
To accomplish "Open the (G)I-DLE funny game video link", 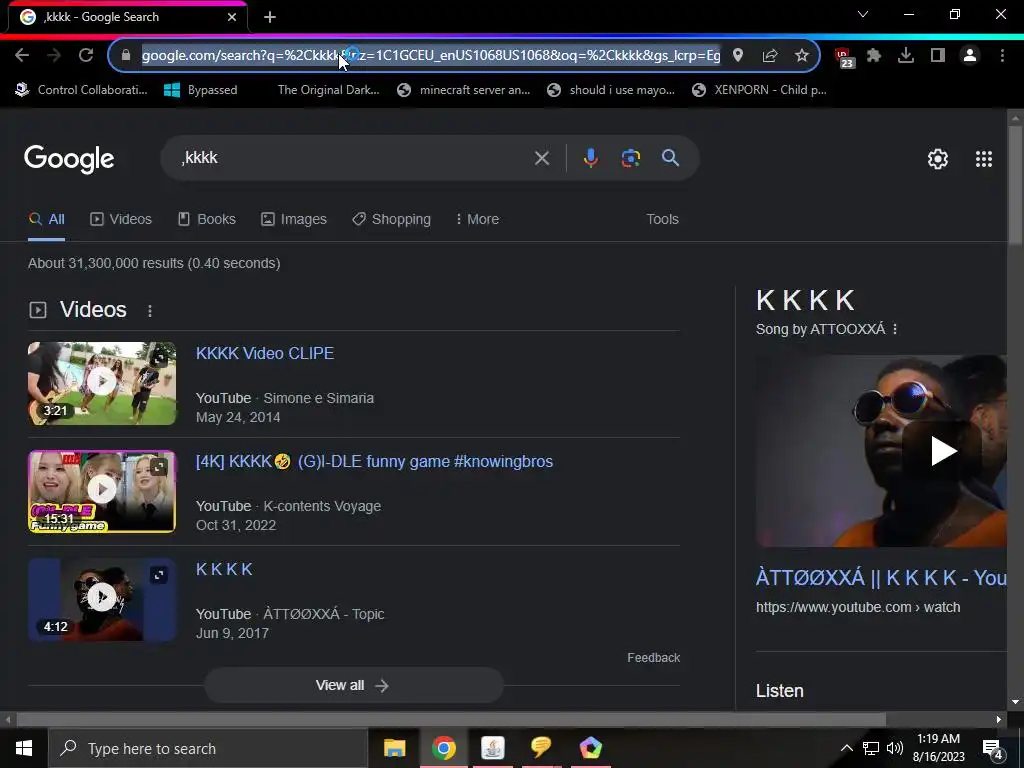I will pos(374,462).
